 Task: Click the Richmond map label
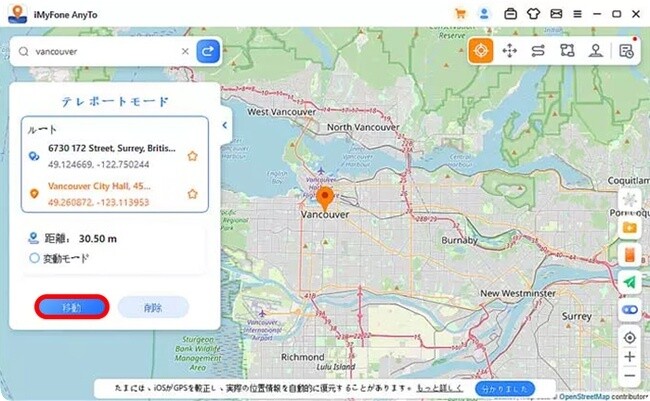303,357
